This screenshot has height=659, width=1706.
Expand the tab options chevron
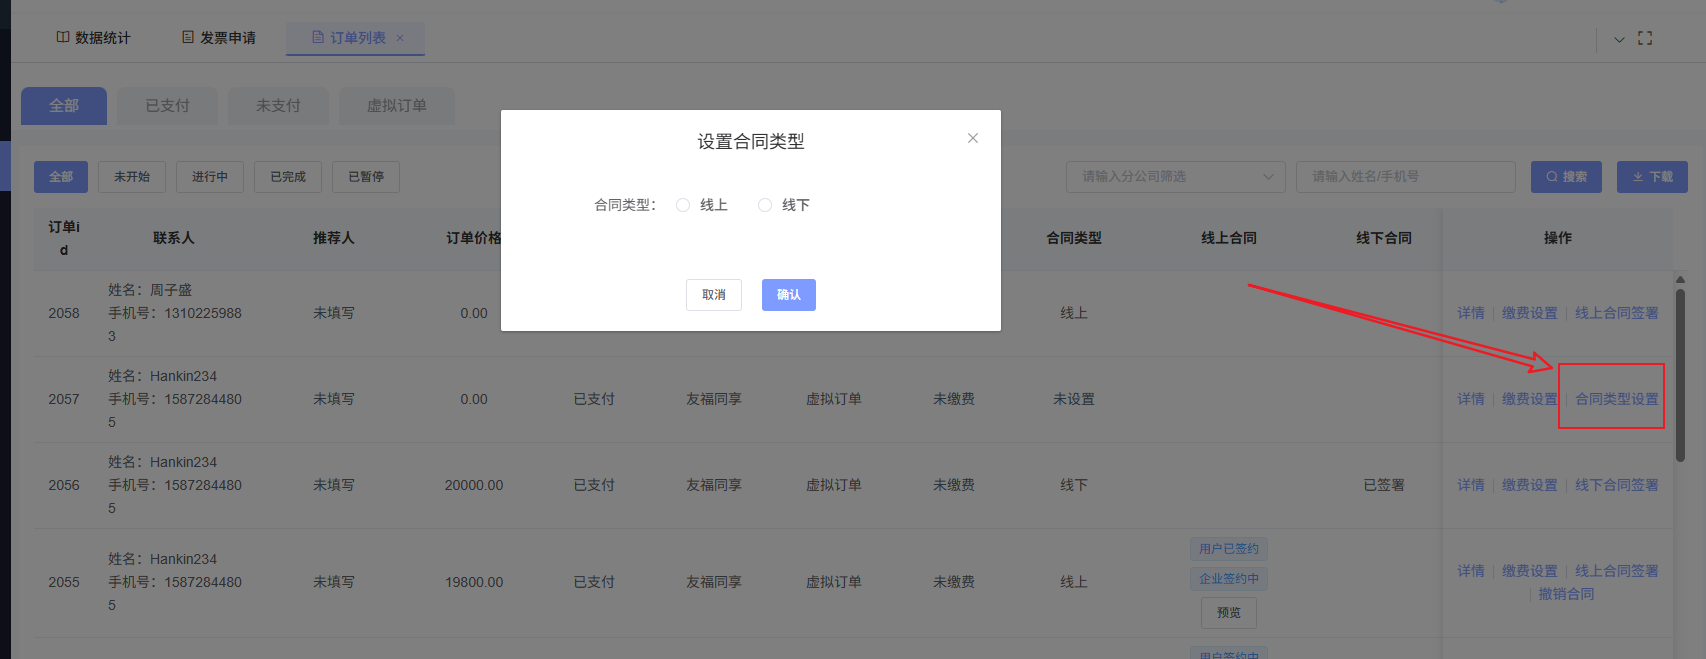(x=1619, y=40)
